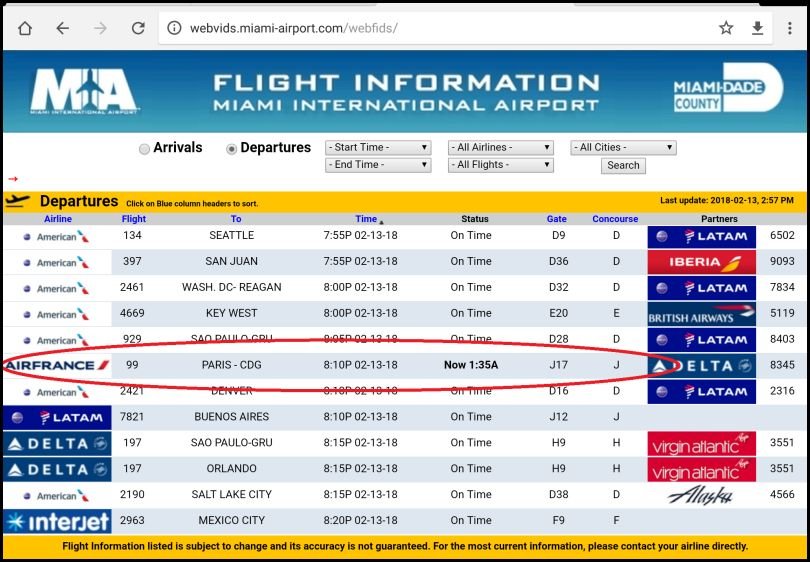Click LATAM logo in flight 7821 row
This screenshot has height=562, width=810.
pos(57,417)
